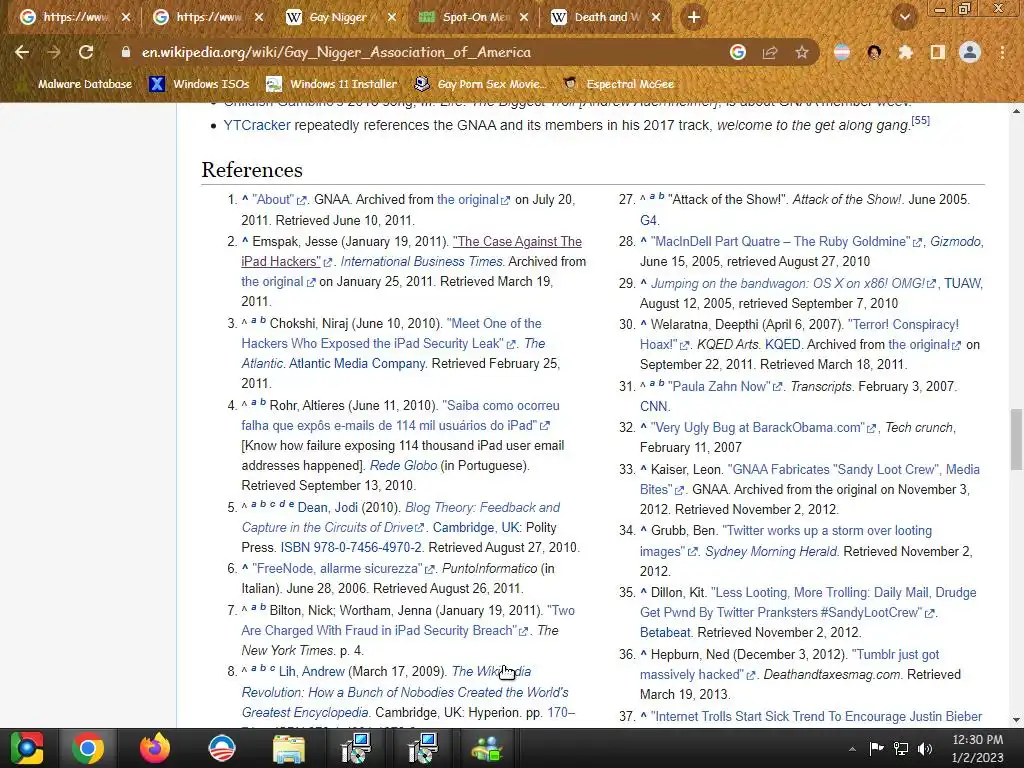Open the Sydney Morning Herald link

771,551
